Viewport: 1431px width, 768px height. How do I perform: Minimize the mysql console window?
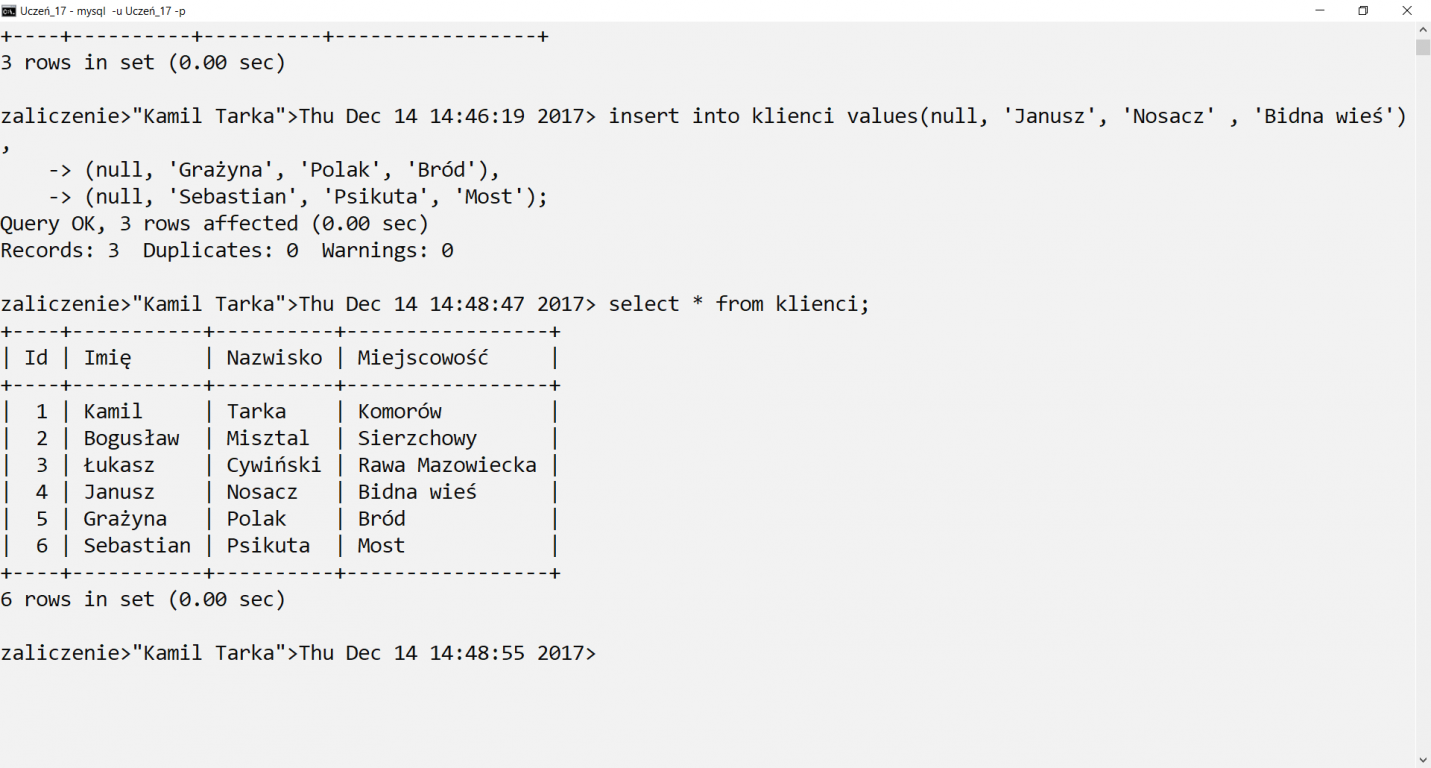1319,10
